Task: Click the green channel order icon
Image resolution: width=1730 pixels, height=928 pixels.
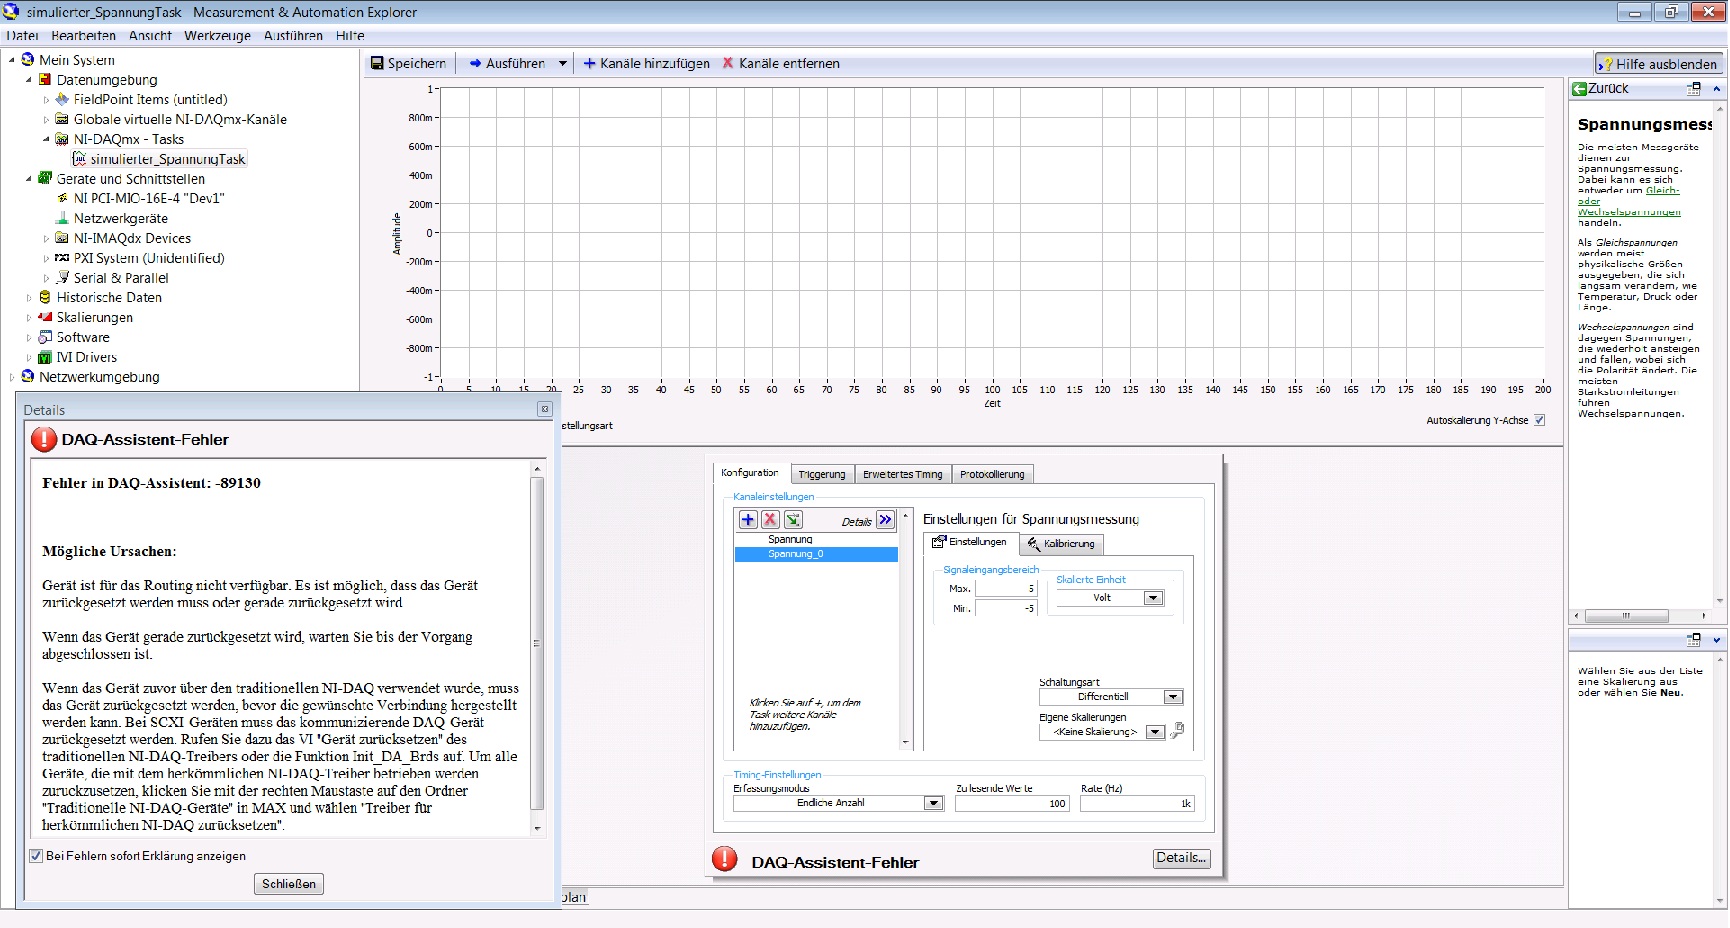Action: [x=793, y=520]
